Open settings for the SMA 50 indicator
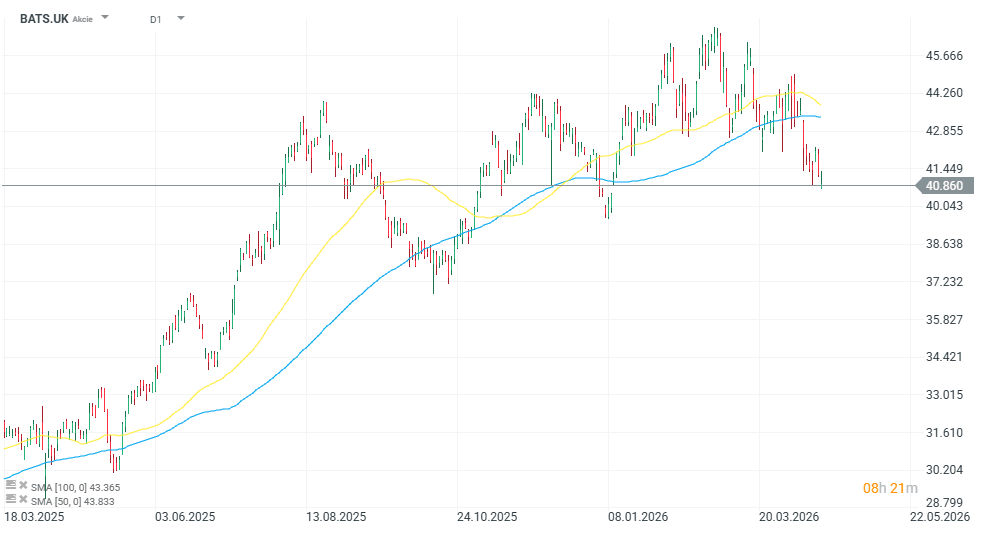986x533 pixels. click(10, 498)
